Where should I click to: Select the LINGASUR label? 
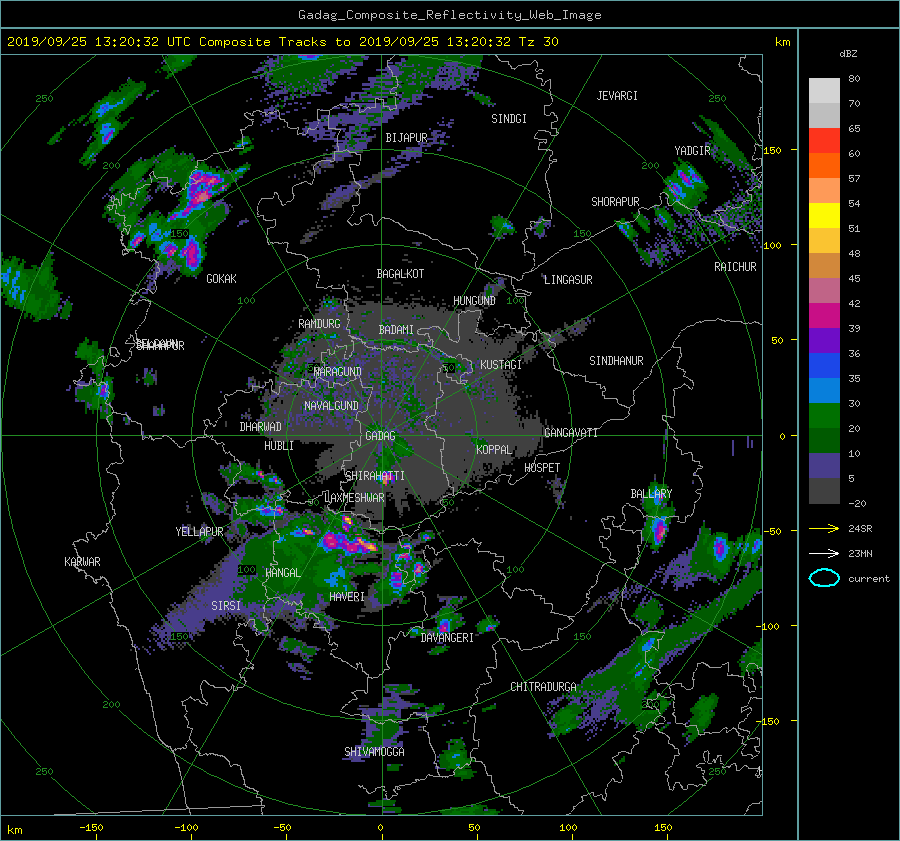click(x=568, y=280)
